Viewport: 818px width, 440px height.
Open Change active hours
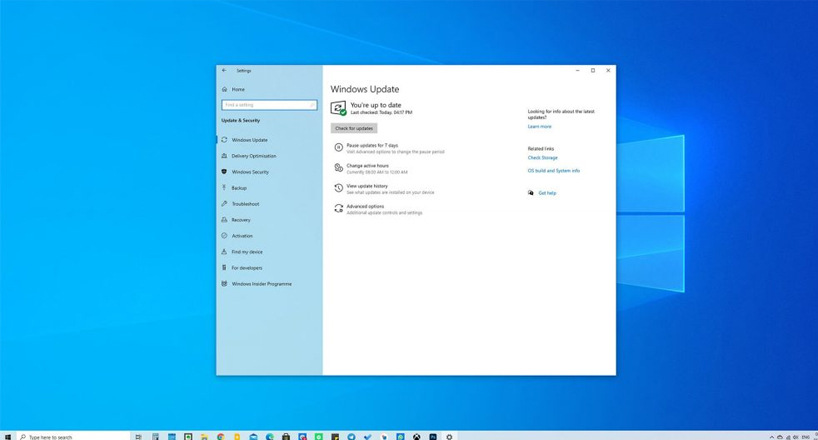(x=371, y=169)
